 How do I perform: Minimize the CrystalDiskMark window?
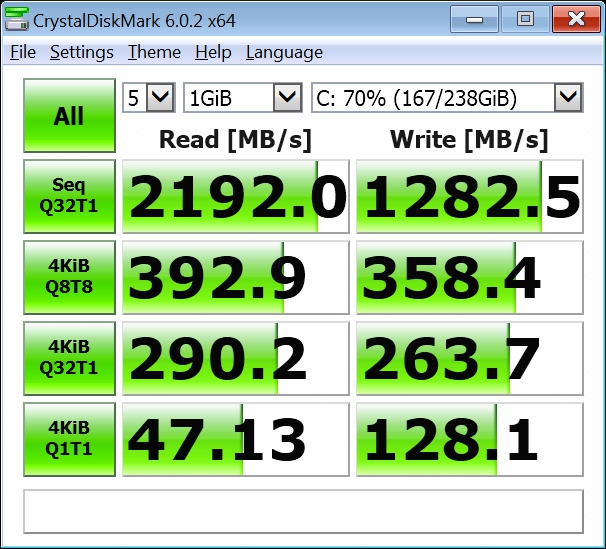[474, 19]
